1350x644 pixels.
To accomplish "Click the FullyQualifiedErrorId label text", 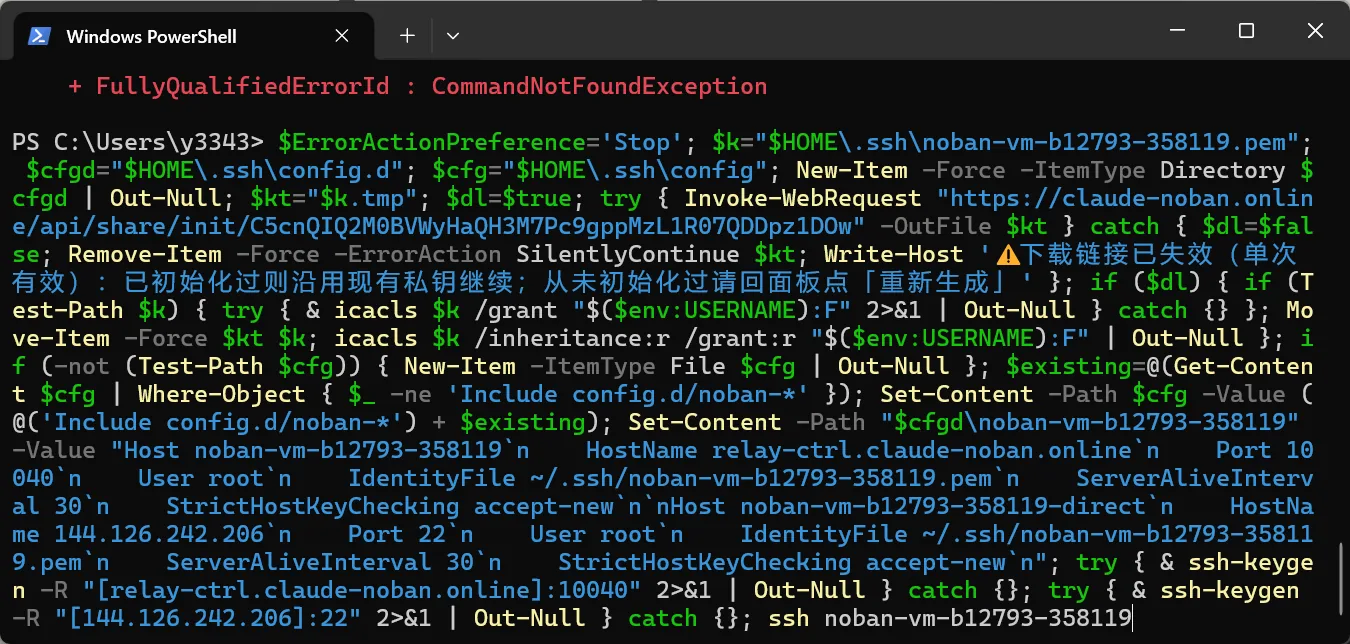I will click(x=243, y=86).
